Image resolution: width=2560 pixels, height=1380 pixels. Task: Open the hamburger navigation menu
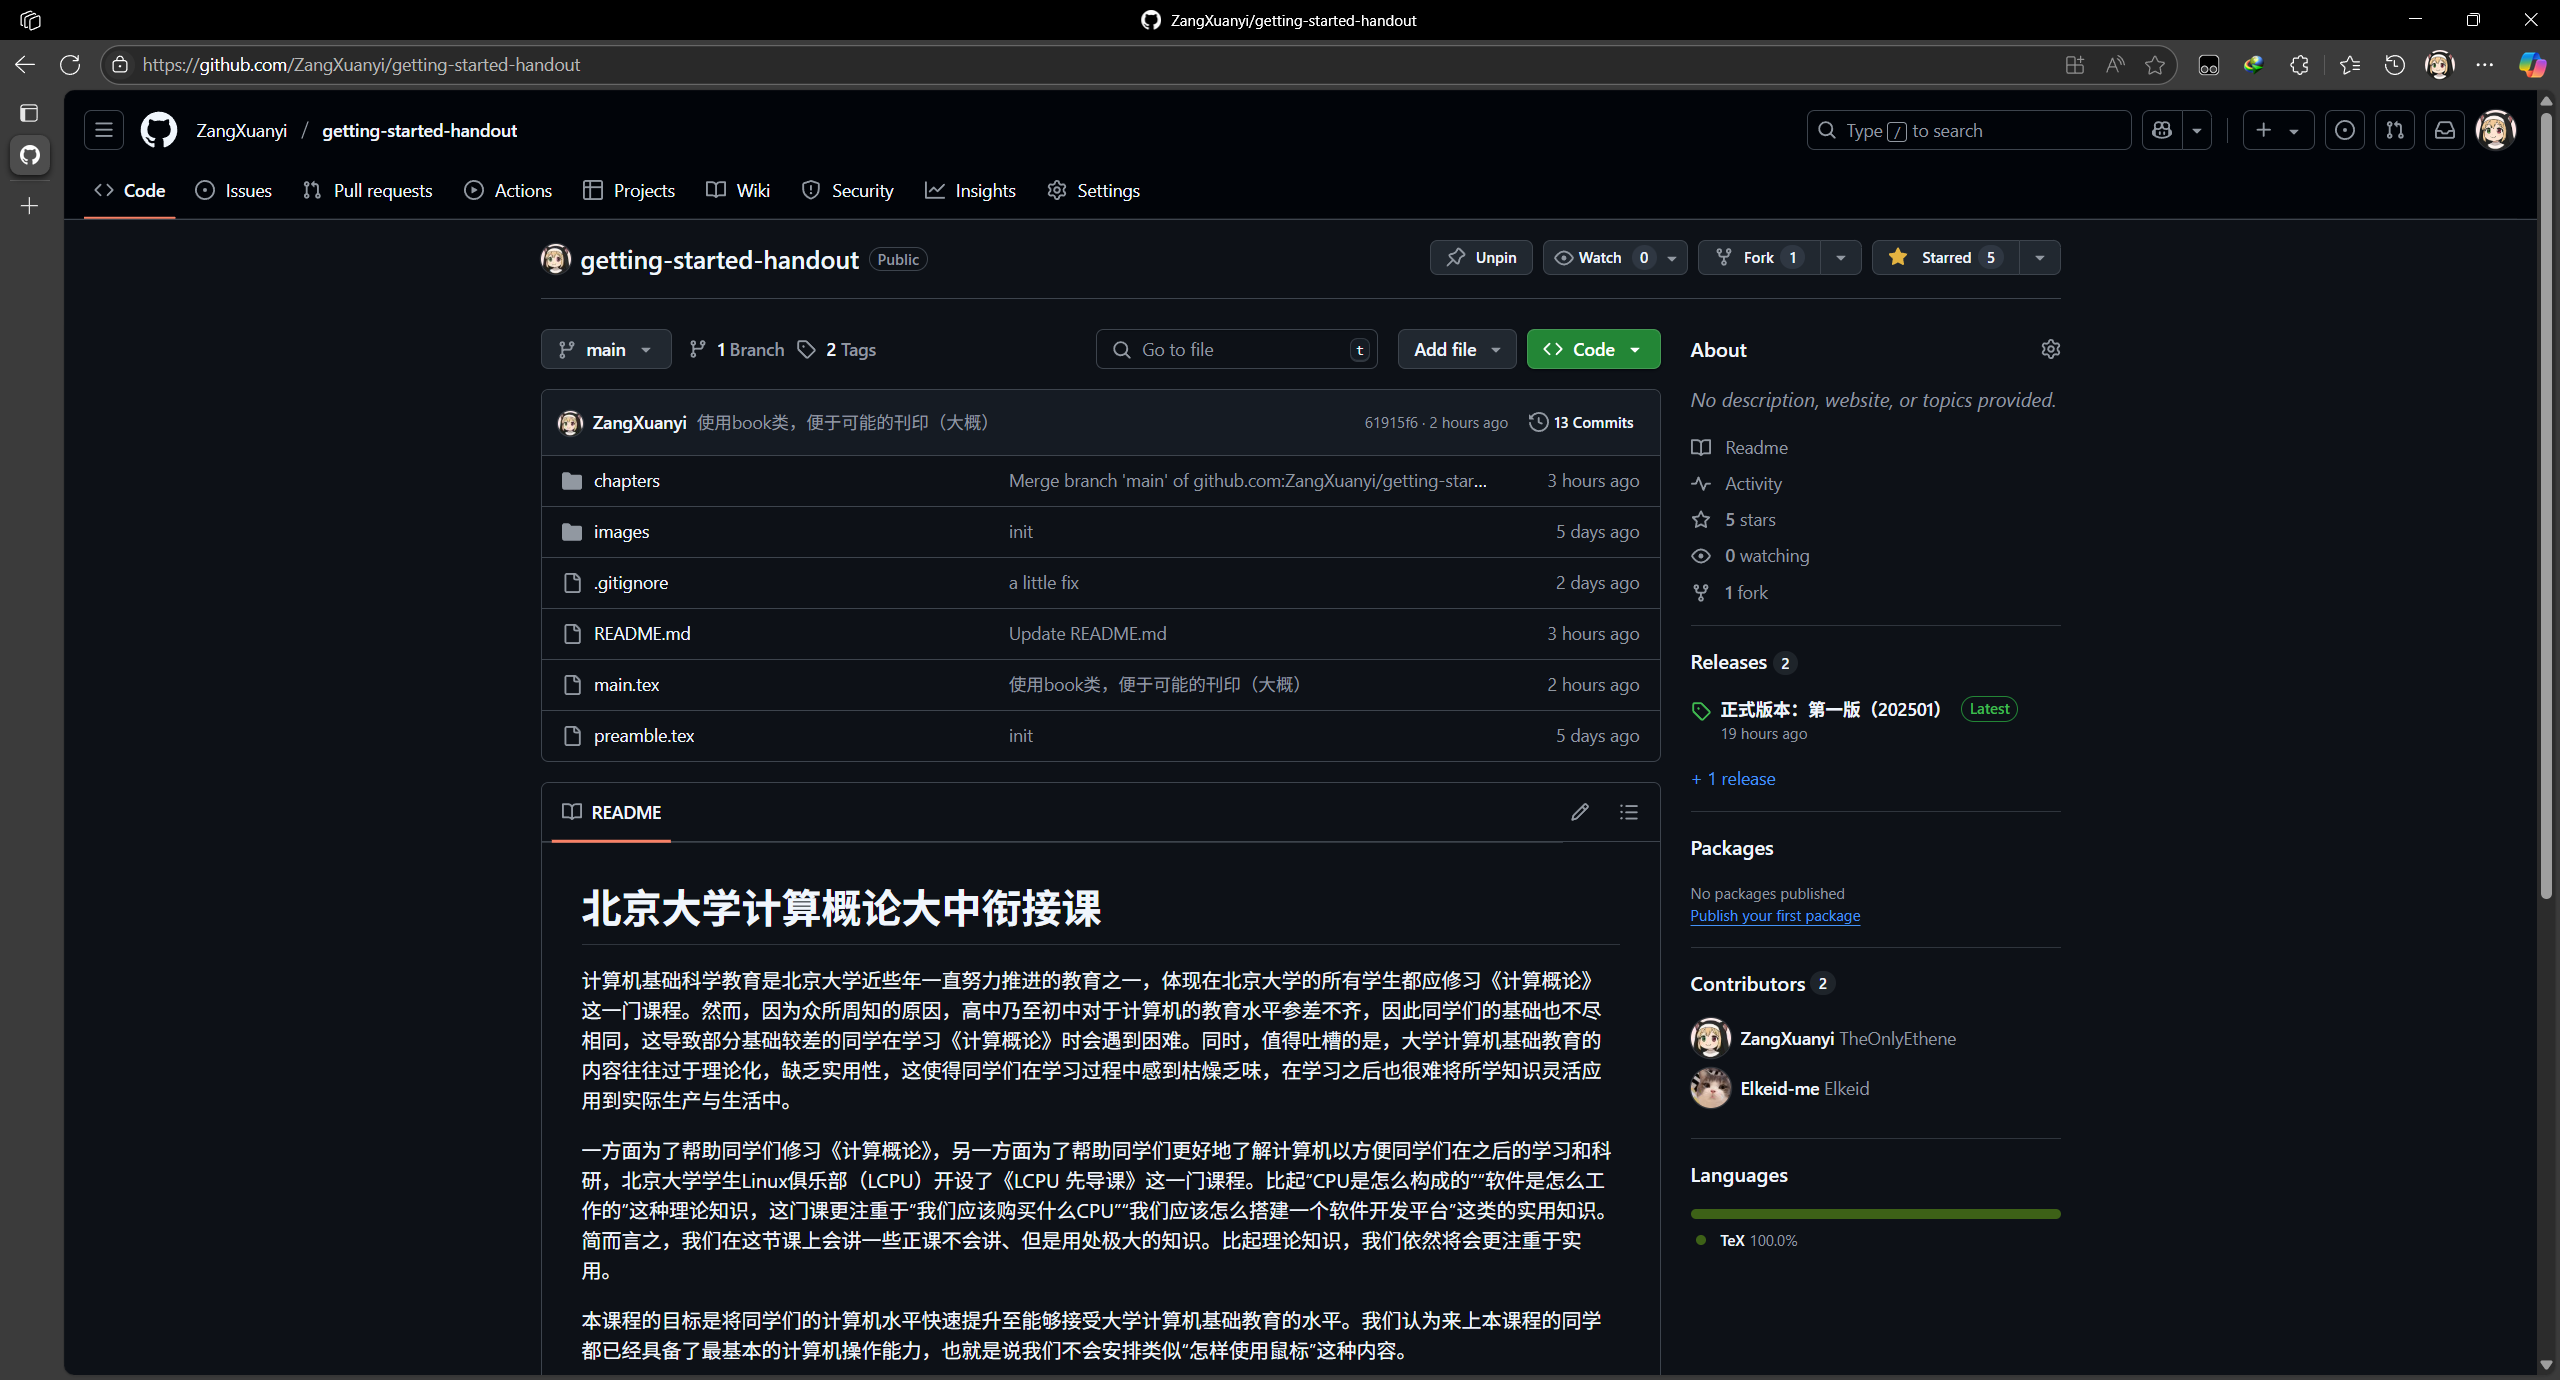pyautogui.click(x=104, y=130)
